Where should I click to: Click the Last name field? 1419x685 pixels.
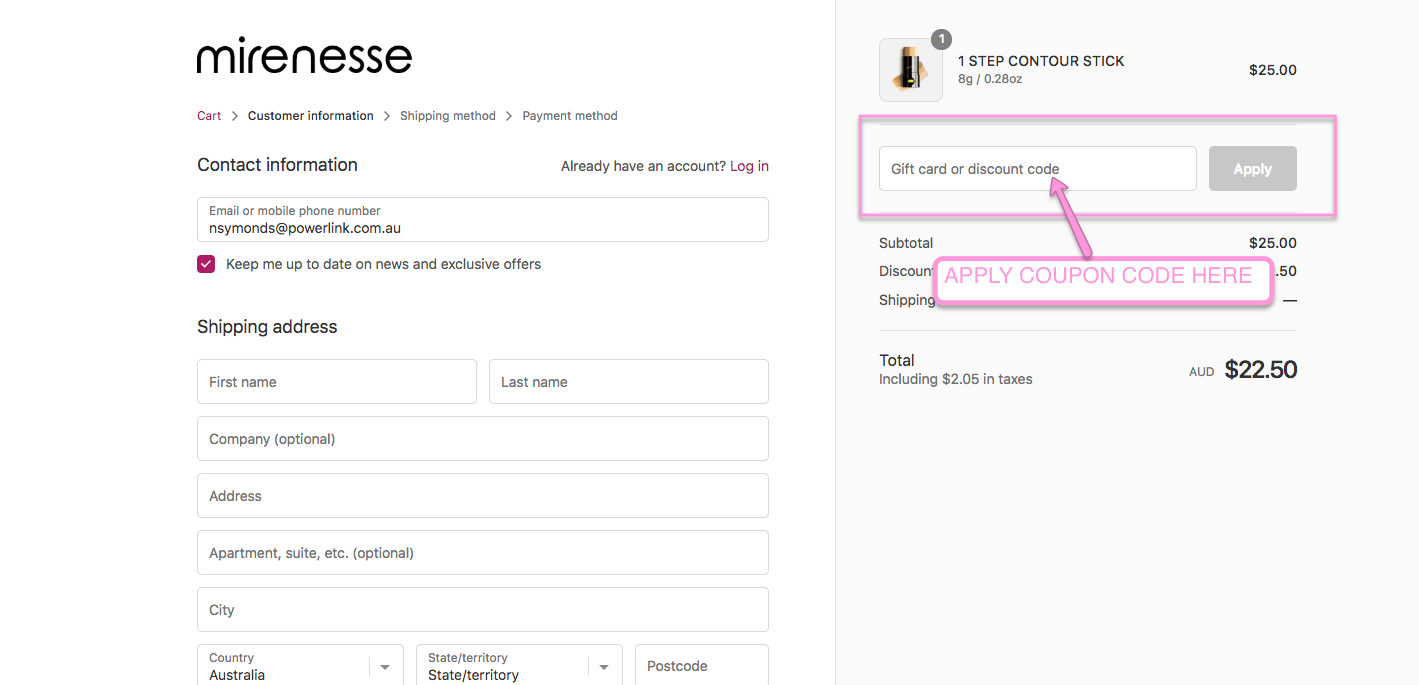click(629, 382)
